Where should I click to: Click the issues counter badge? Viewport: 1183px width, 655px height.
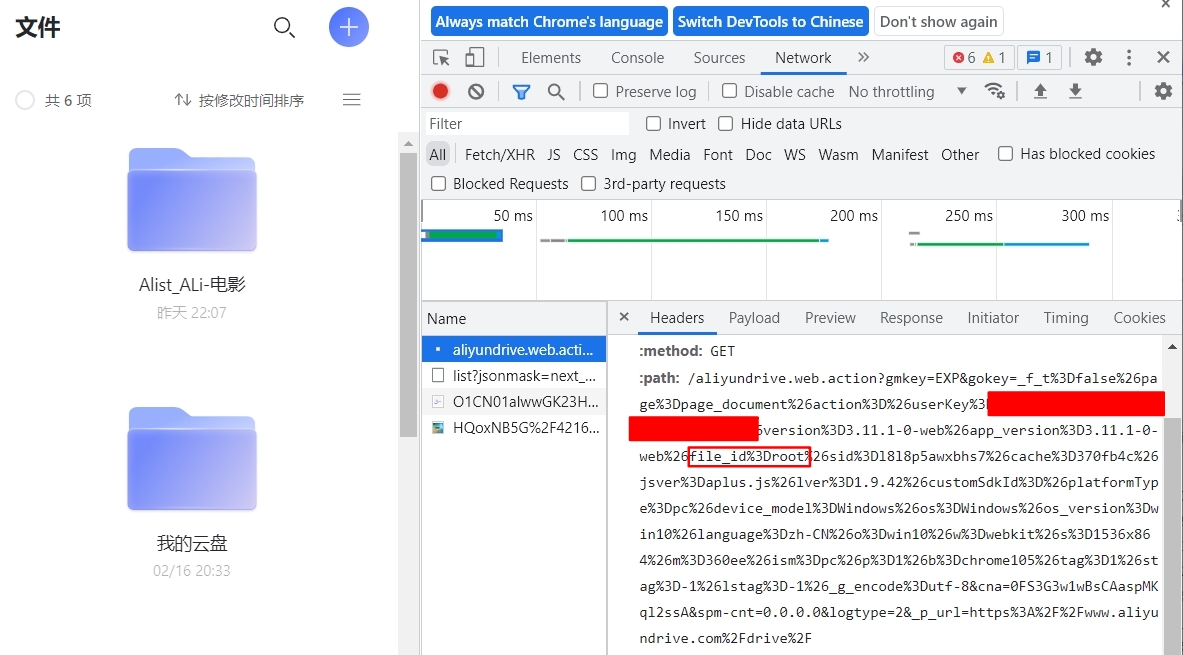[x=1039, y=57]
